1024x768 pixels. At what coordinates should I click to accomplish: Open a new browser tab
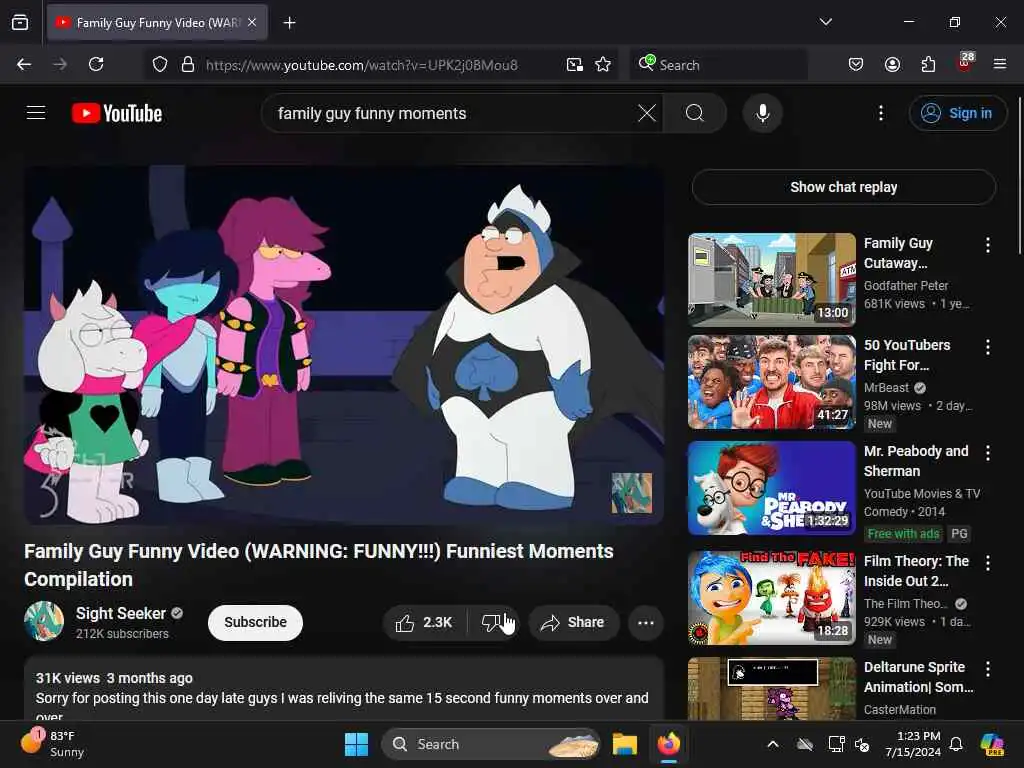pyautogui.click(x=289, y=23)
